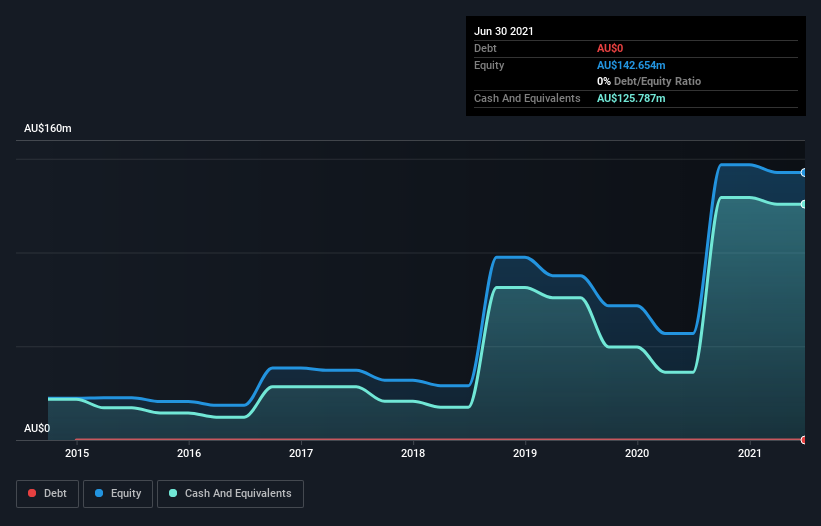821x526 pixels.
Task: Click the 2015 axis label
Action: point(77,453)
